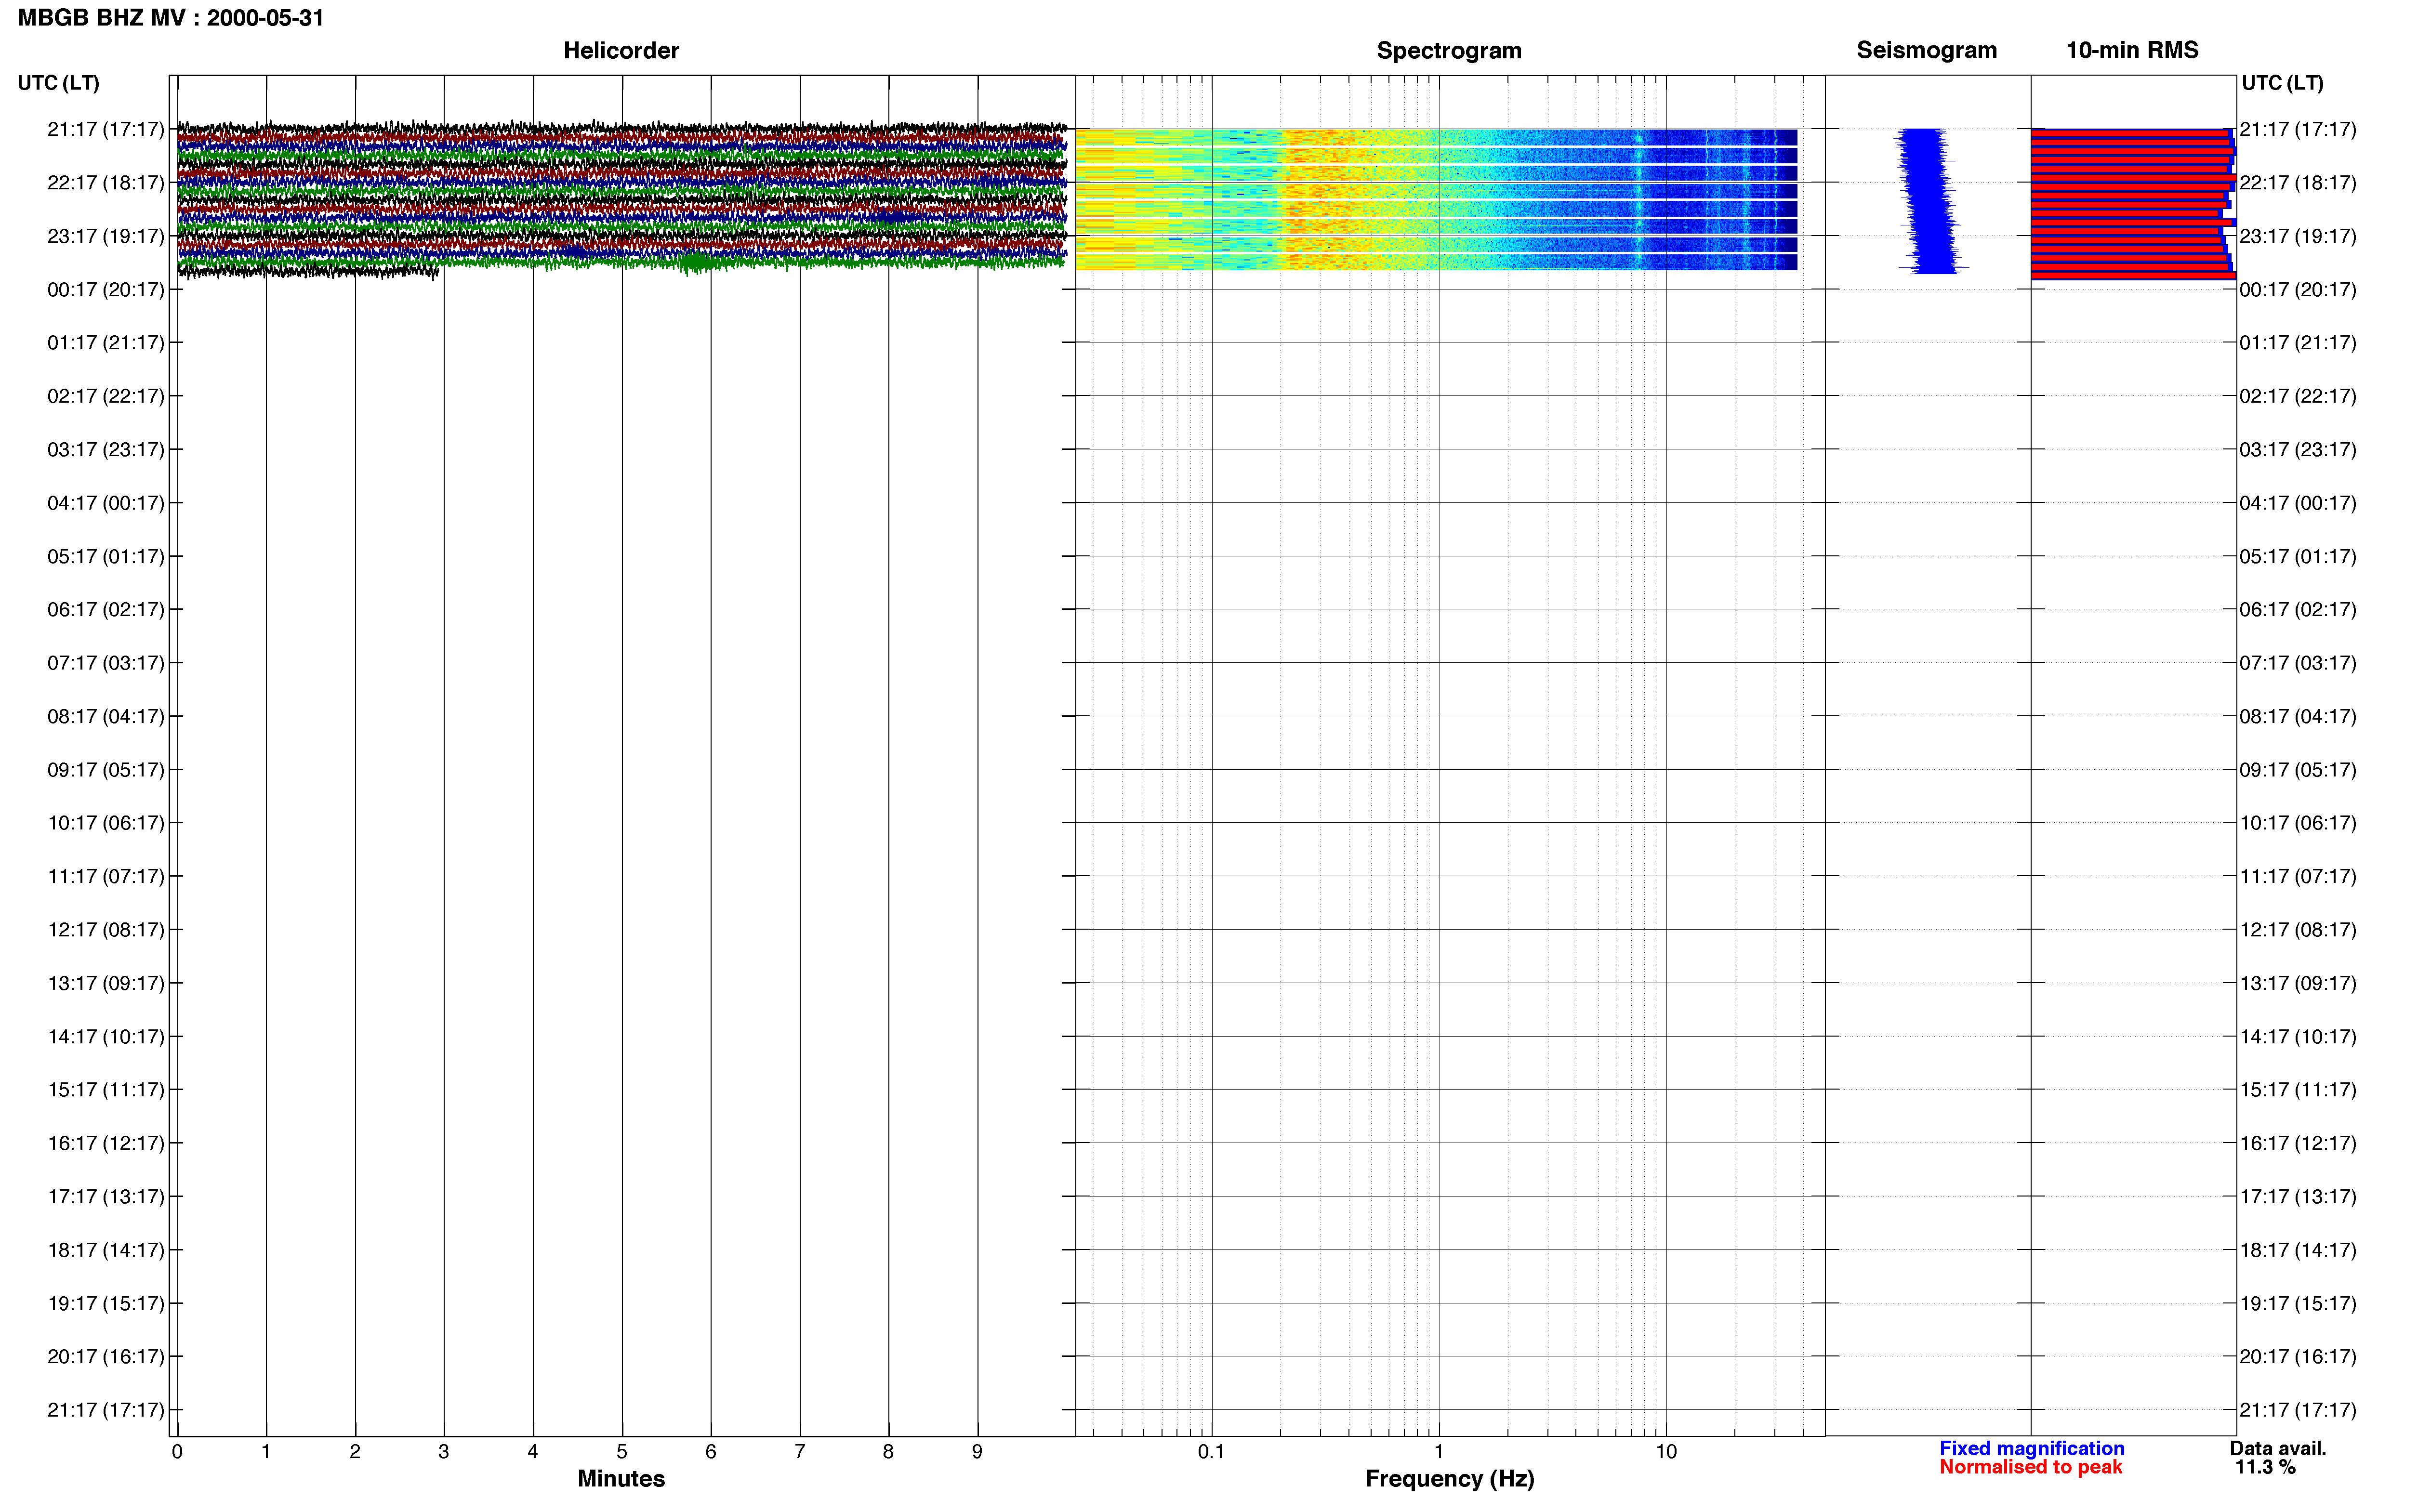This screenshot has height=1512, width=2418.
Task: Click right time label '09:17 (05:17)'
Action: click(x=2298, y=770)
